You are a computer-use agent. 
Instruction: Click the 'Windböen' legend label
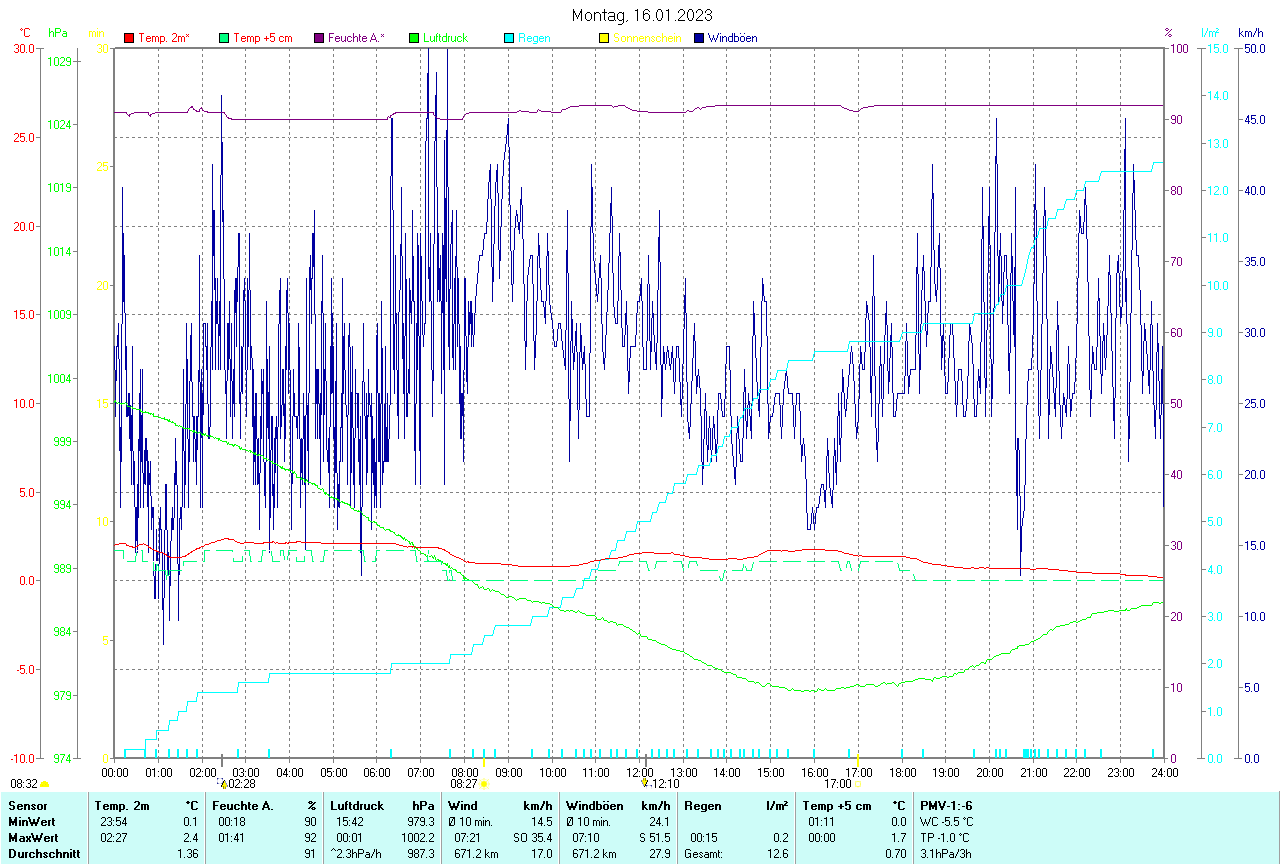(x=733, y=38)
